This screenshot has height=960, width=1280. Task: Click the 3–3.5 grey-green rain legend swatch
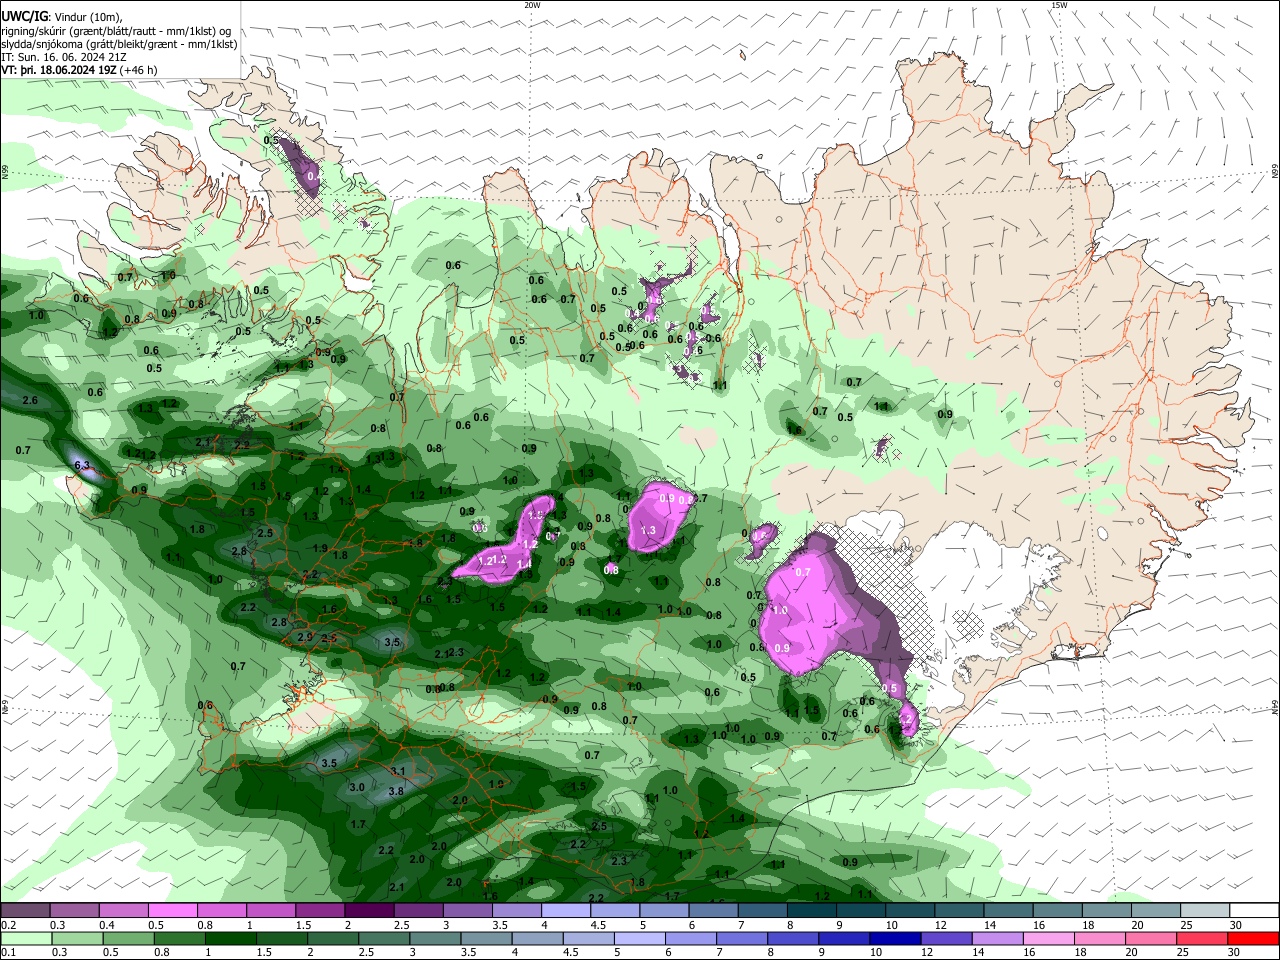coord(437,939)
